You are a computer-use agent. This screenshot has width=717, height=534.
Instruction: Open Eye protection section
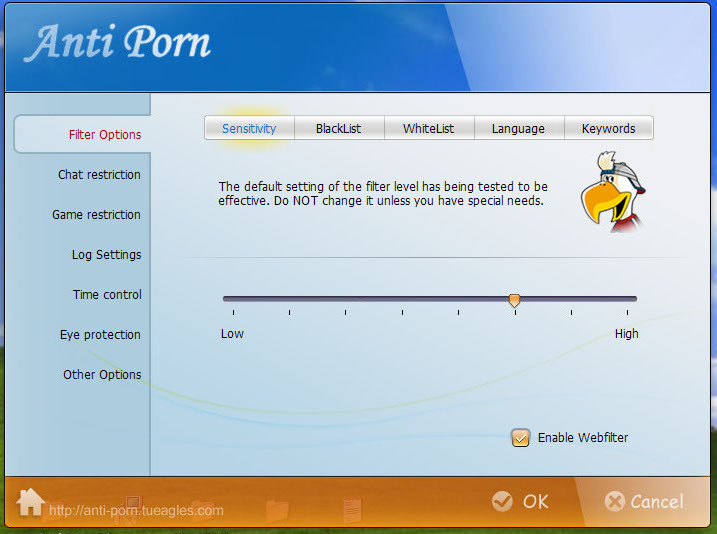click(100, 335)
